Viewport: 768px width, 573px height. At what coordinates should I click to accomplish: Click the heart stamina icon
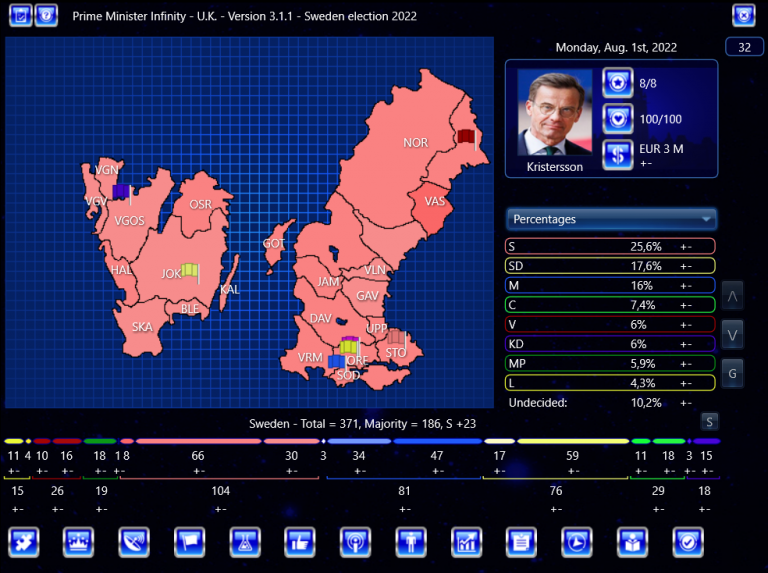pos(617,118)
